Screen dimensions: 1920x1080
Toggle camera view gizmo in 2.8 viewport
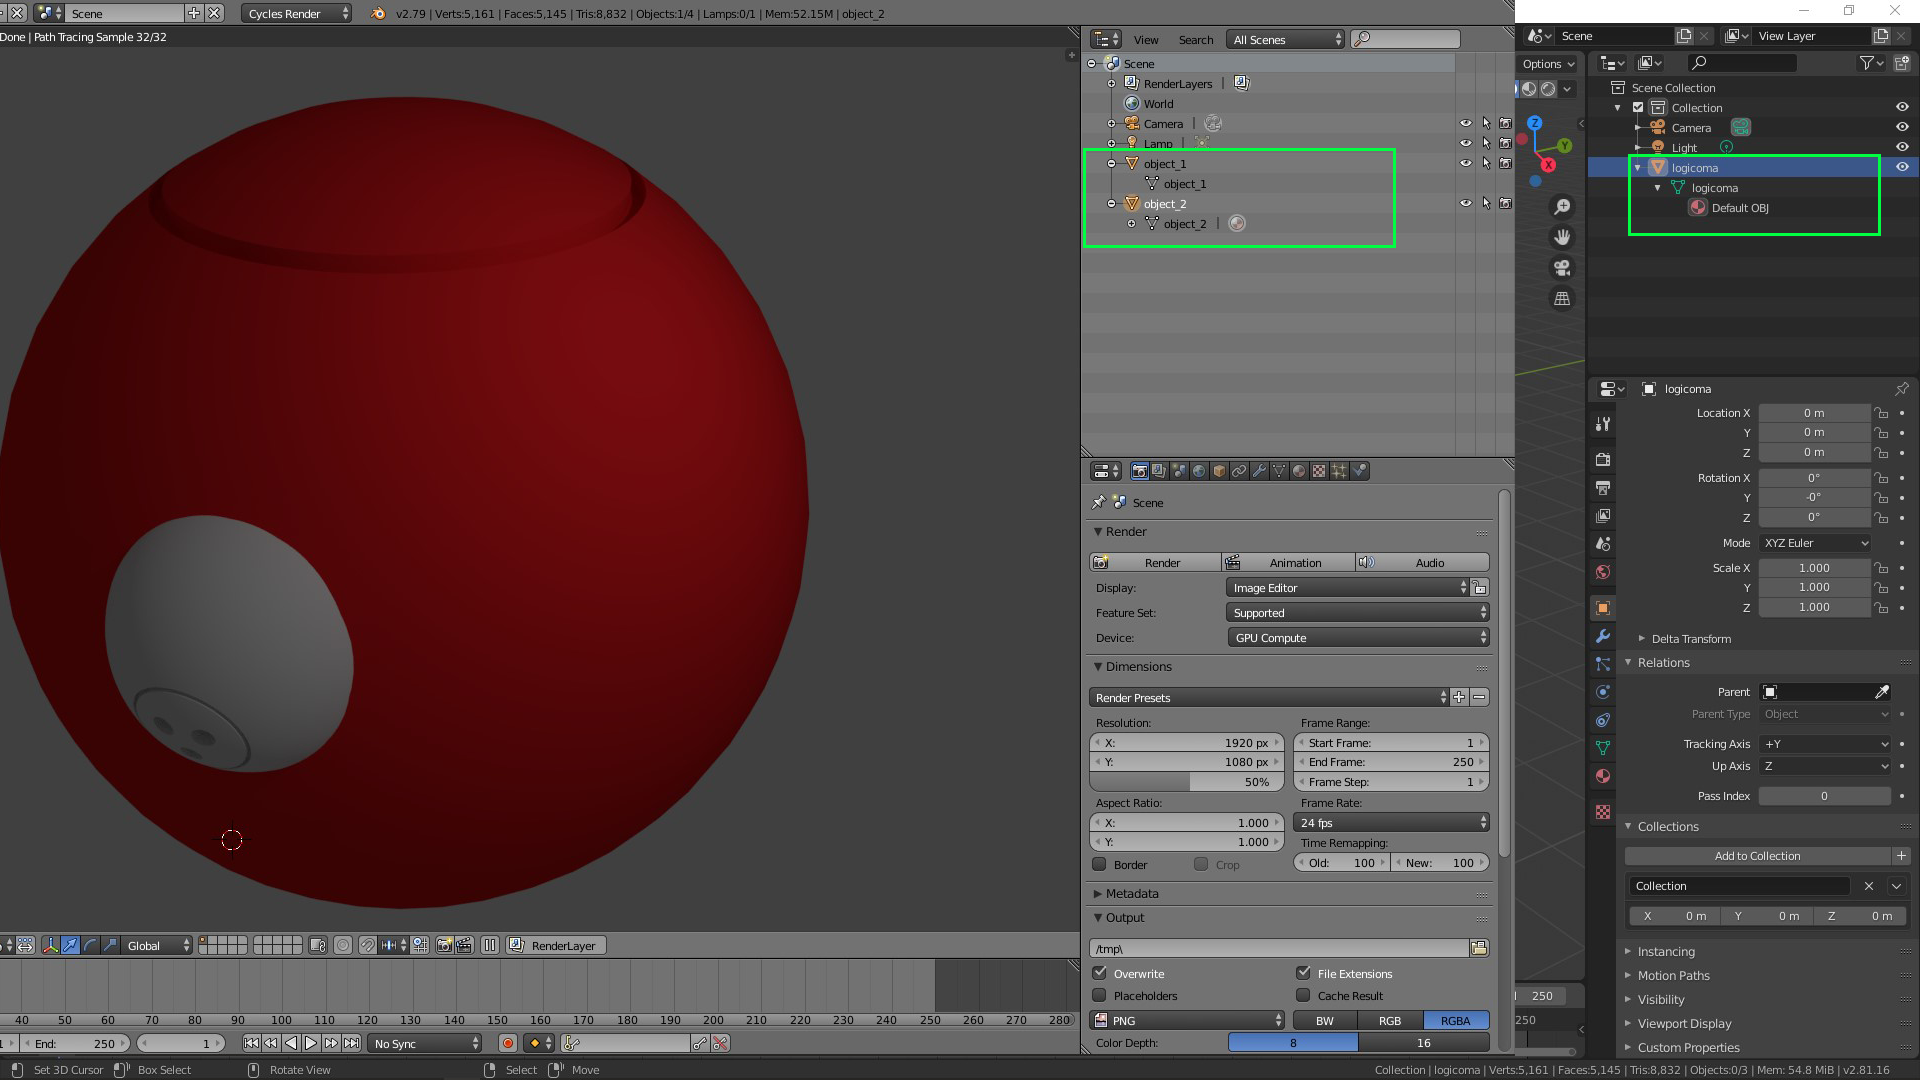pos(1562,268)
